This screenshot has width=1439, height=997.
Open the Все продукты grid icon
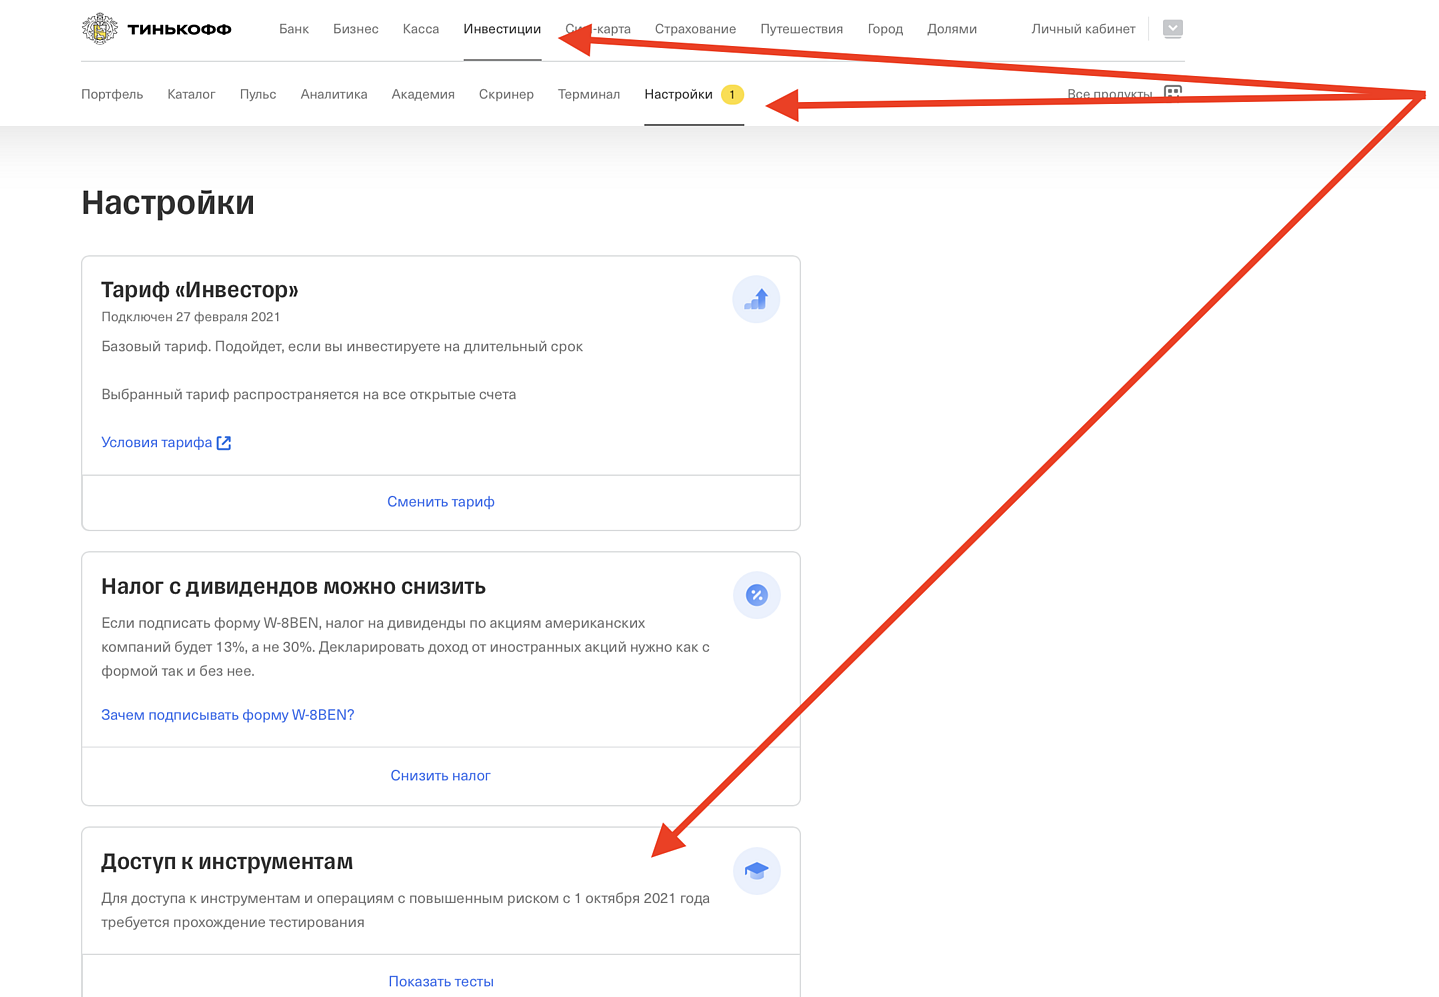point(1173,93)
